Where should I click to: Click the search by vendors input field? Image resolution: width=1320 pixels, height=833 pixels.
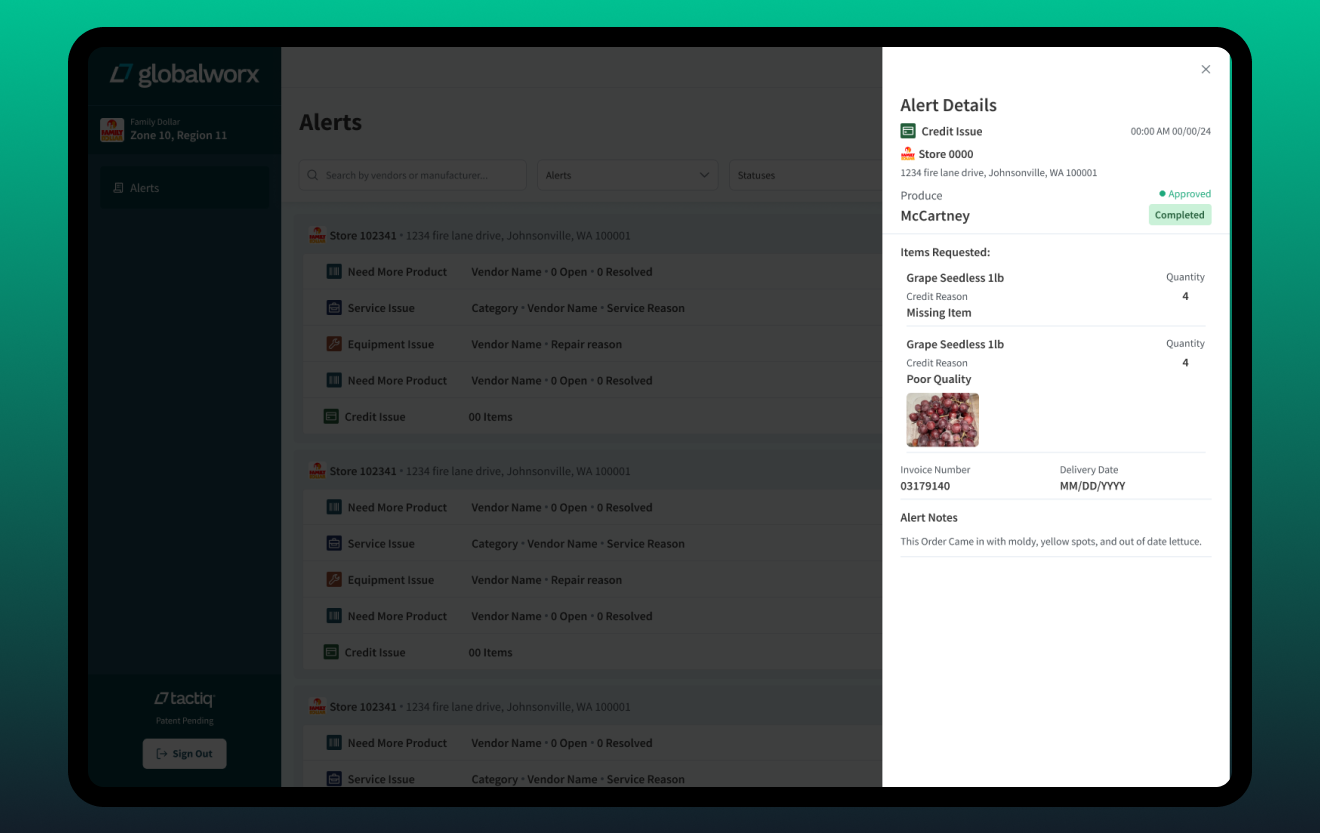(x=413, y=175)
